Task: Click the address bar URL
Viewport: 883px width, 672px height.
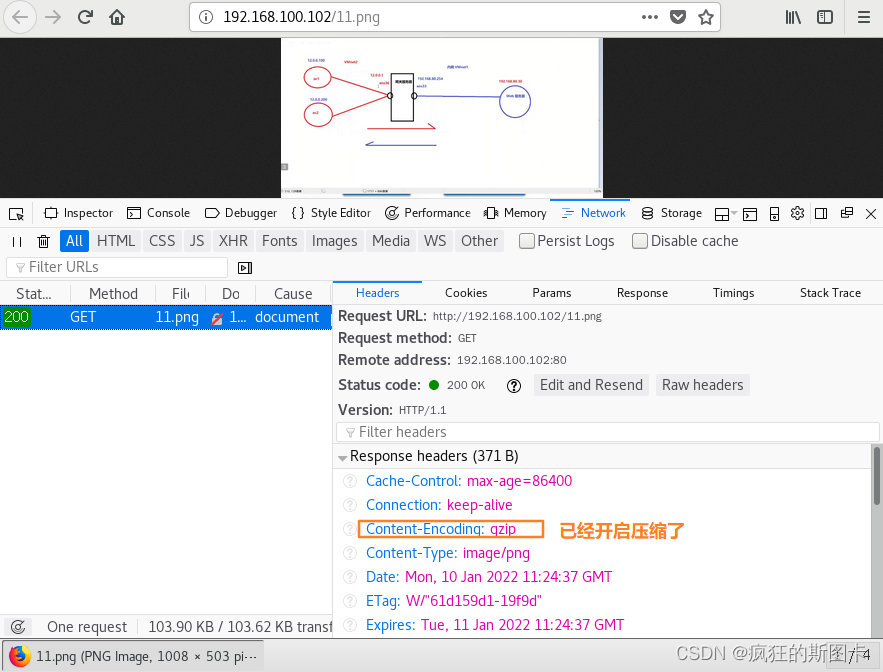Action: (x=301, y=17)
